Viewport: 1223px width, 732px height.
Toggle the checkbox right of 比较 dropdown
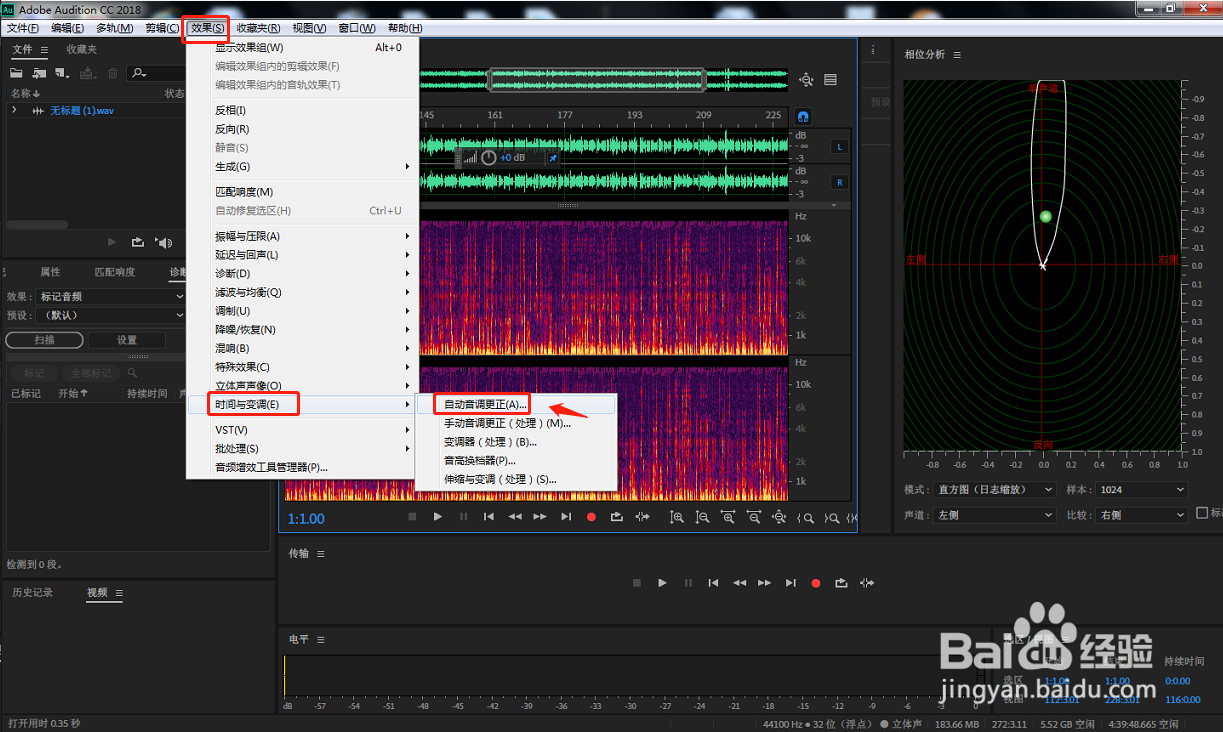click(1203, 514)
